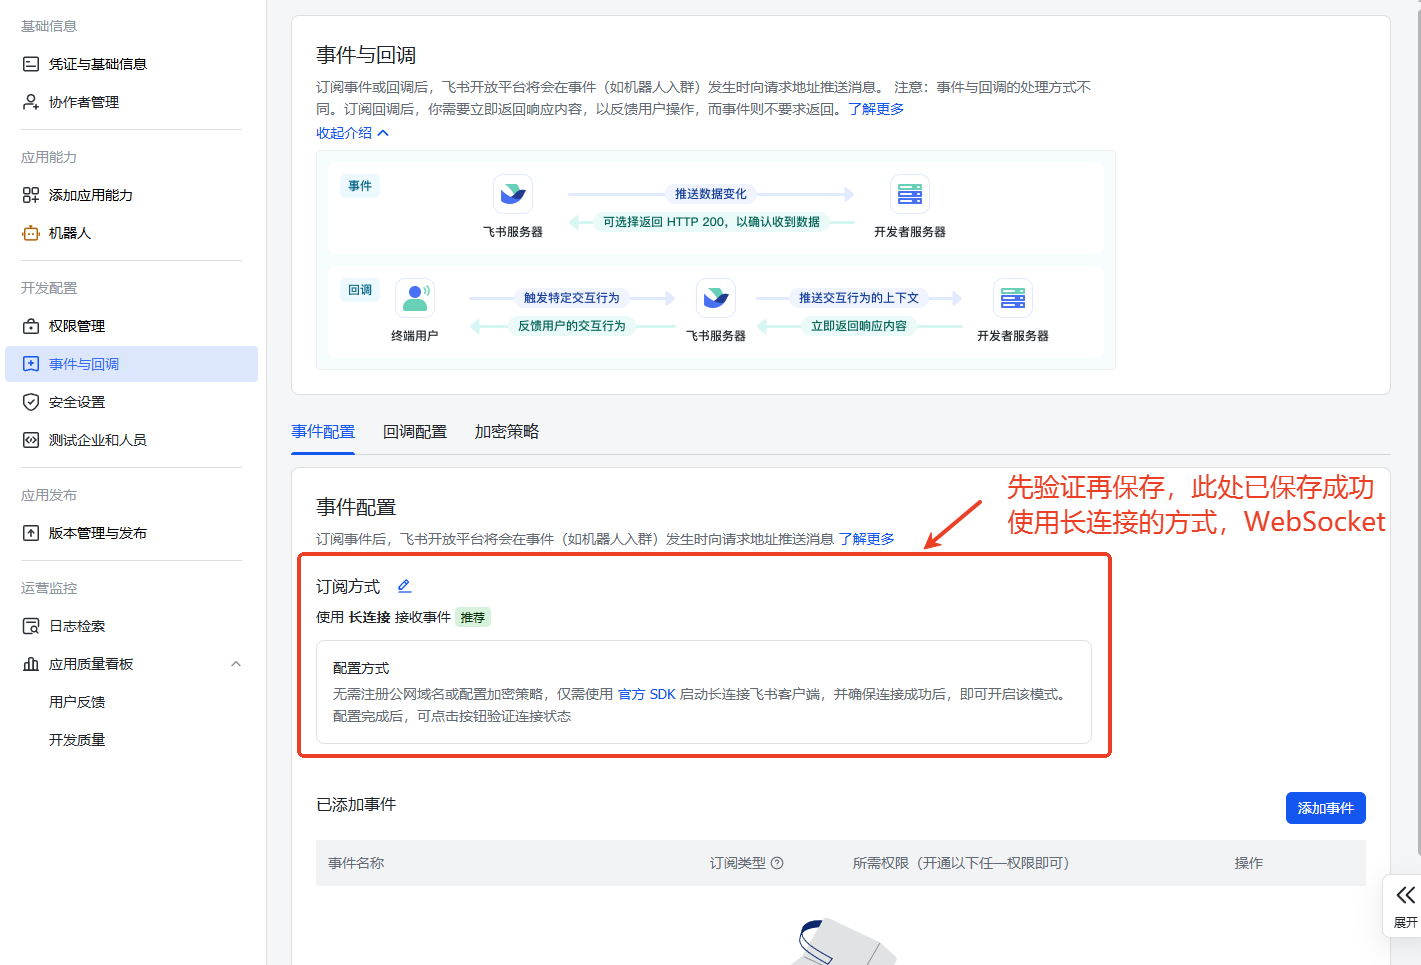
Task: Click the 操作 column header
Action: tap(1249, 863)
